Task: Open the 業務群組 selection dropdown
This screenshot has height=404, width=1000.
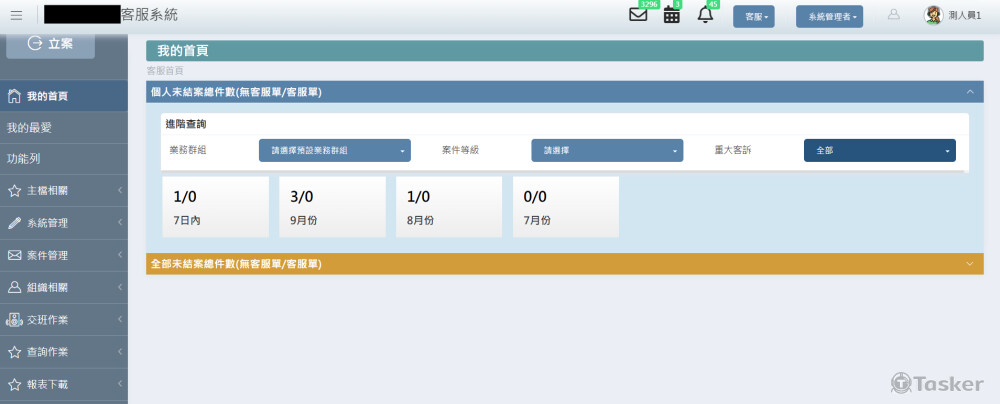Action: [334, 150]
